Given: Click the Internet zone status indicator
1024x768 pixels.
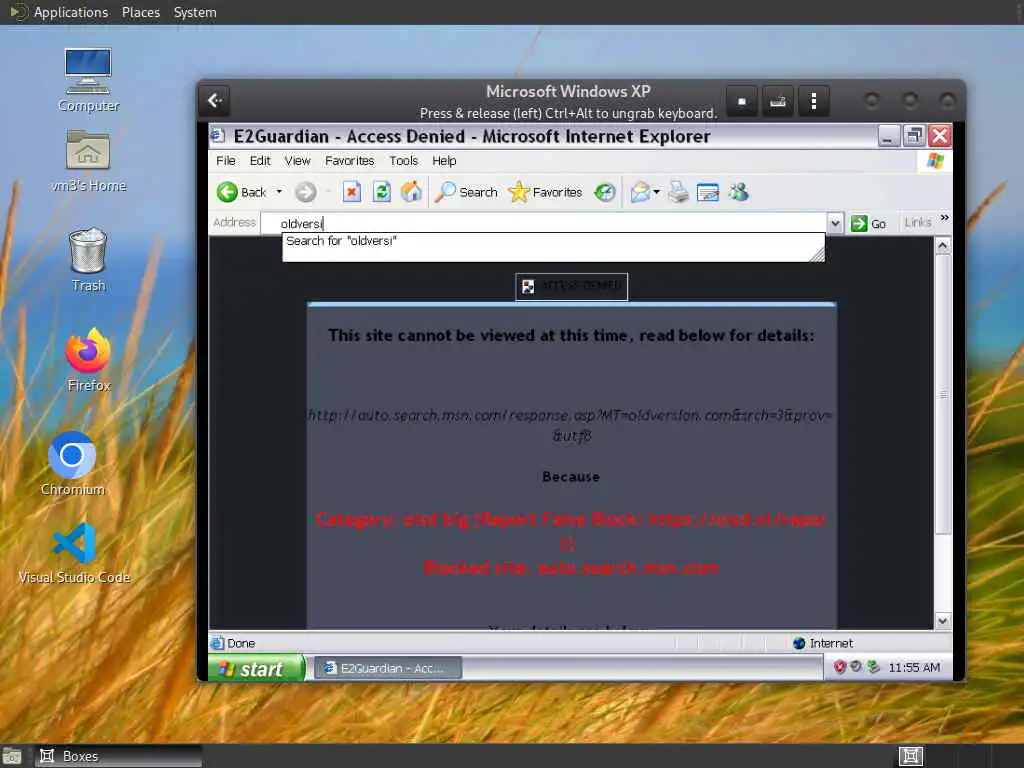Looking at the screenshot, I should click(x=823, y=643).
